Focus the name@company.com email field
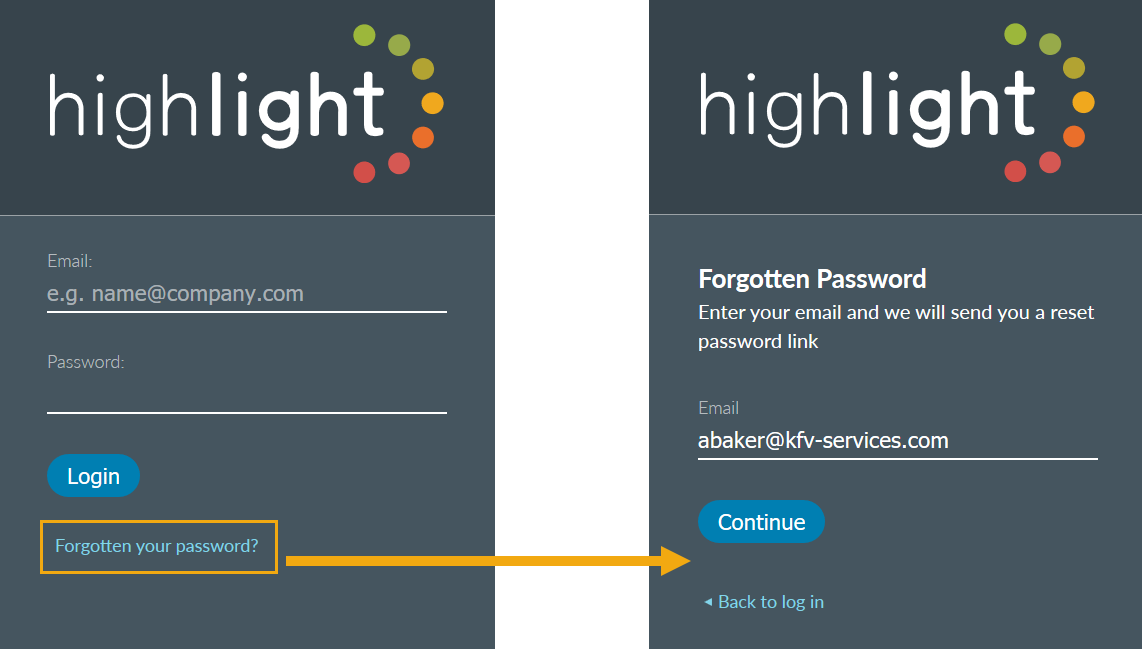The height and width of the screenshot is (649, 1142). 246,294
